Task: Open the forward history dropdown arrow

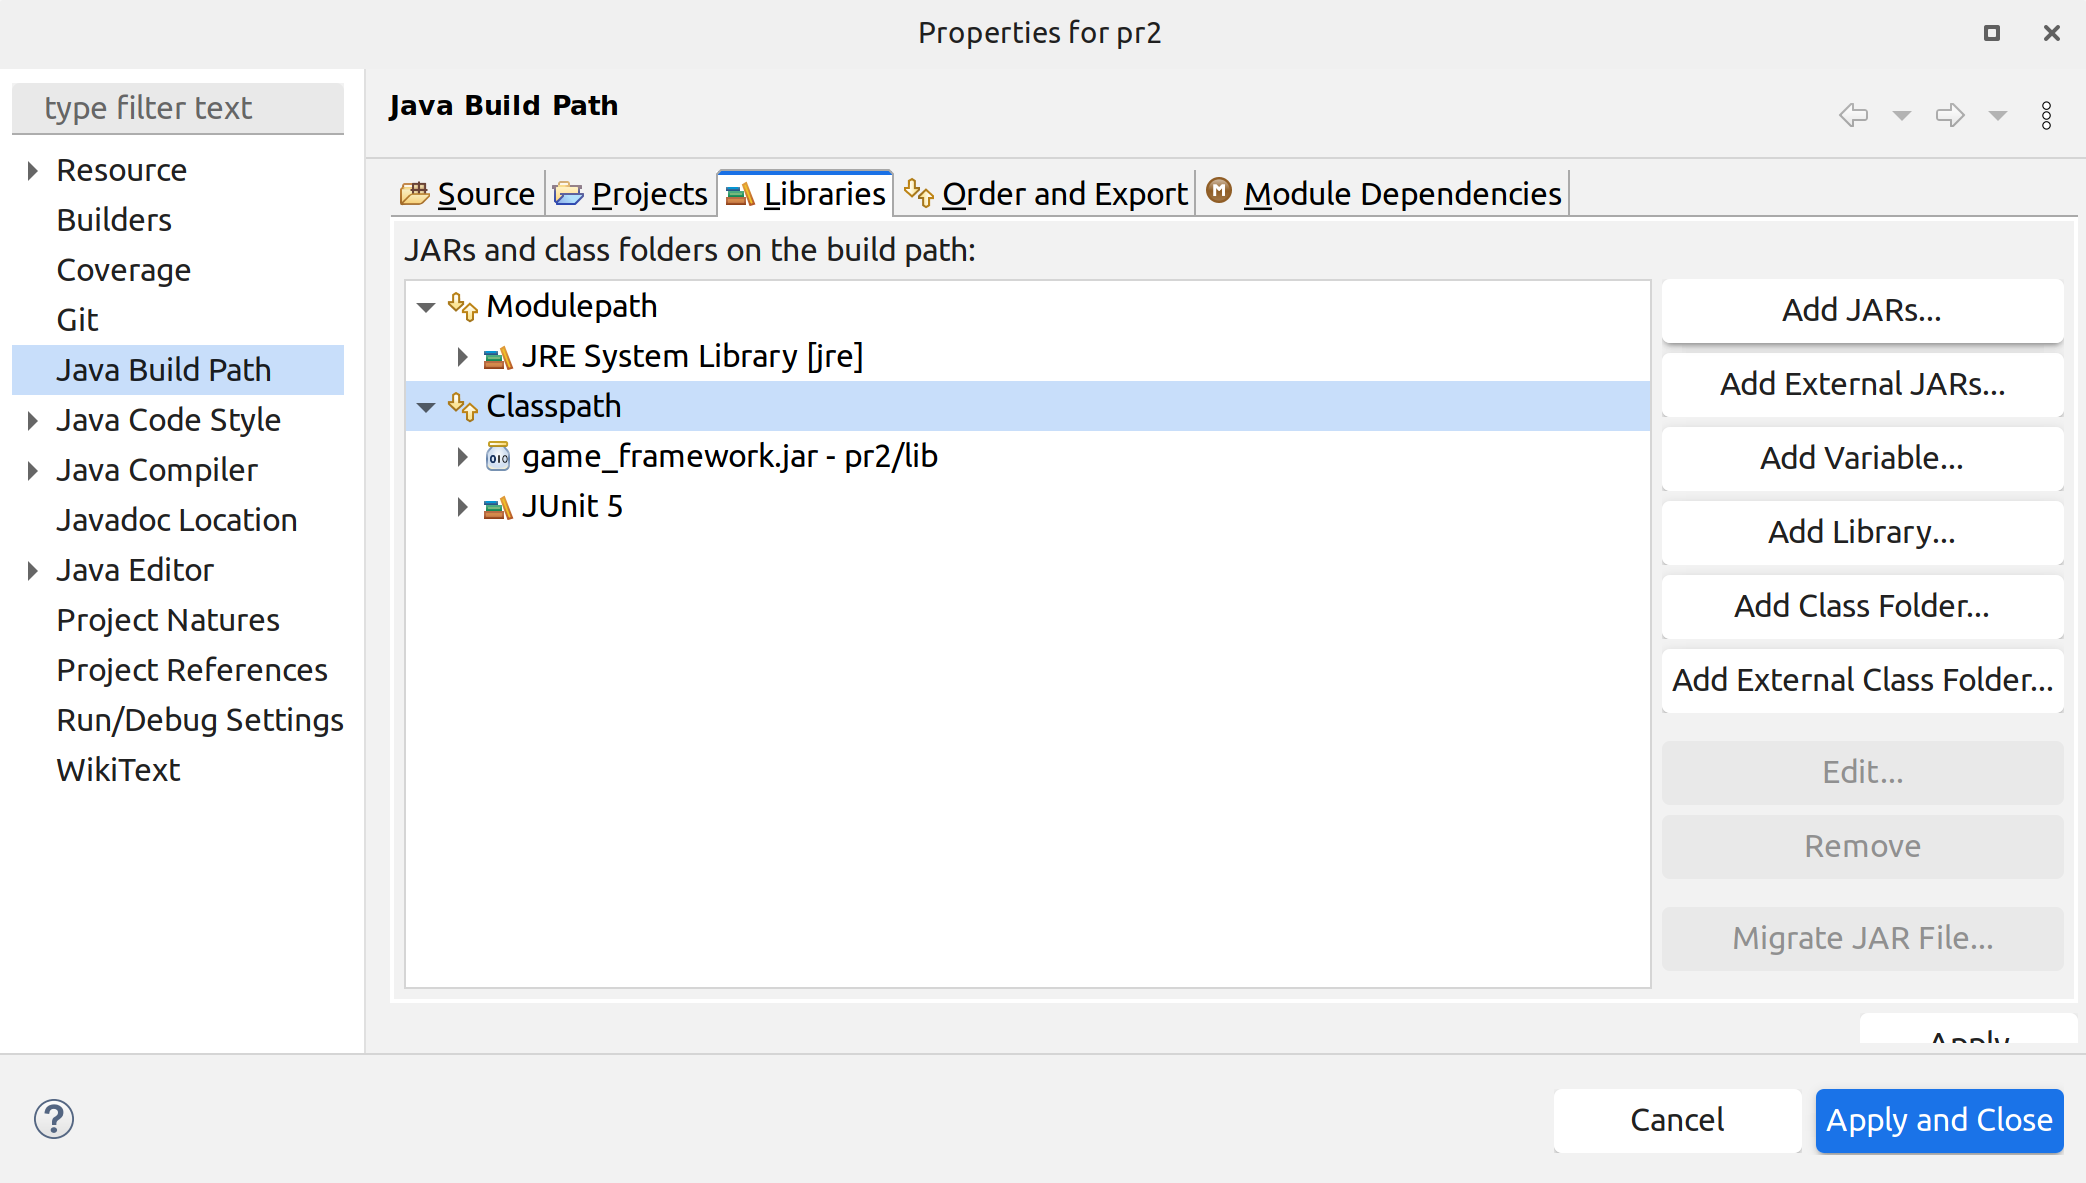Action: (x=1997, y=116)
